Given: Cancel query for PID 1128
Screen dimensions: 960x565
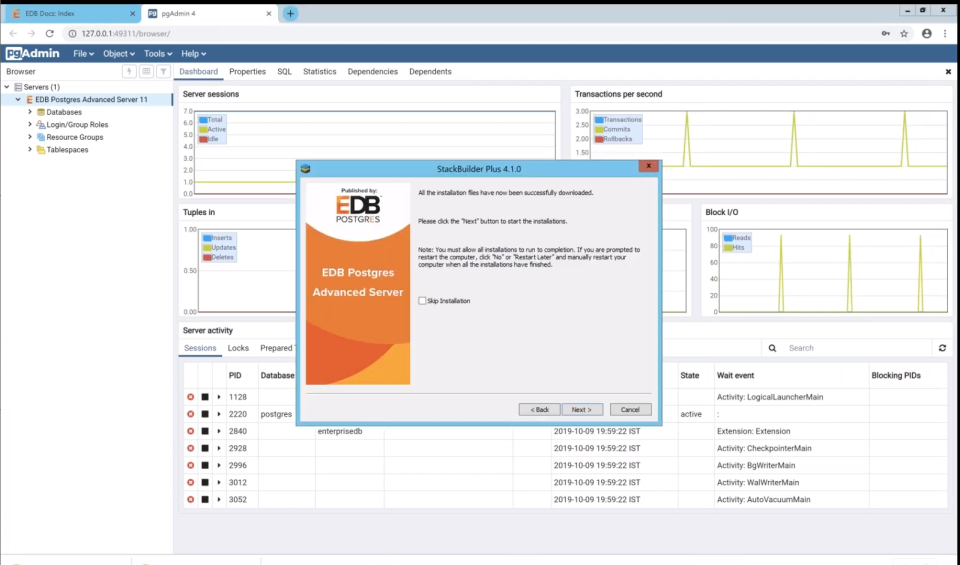Looking at the screenshot, I should coord(190,397).
